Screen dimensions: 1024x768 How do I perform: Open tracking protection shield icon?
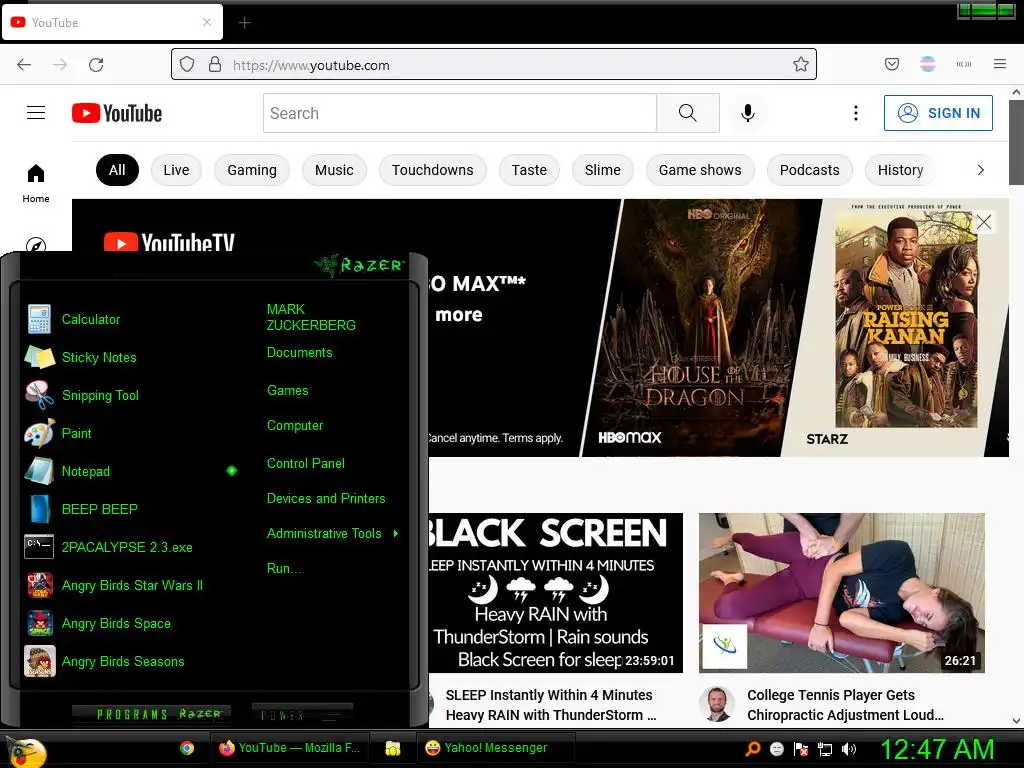tap(187, 64)
